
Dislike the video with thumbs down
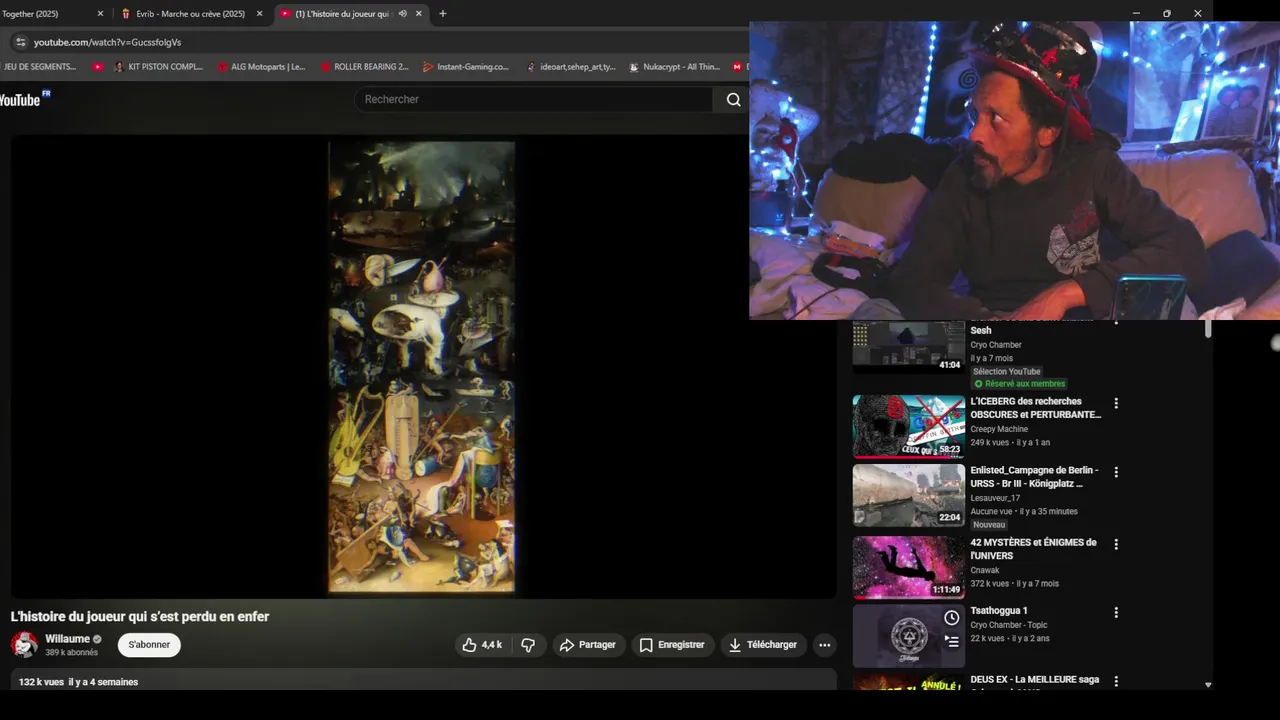coord(528,645)
